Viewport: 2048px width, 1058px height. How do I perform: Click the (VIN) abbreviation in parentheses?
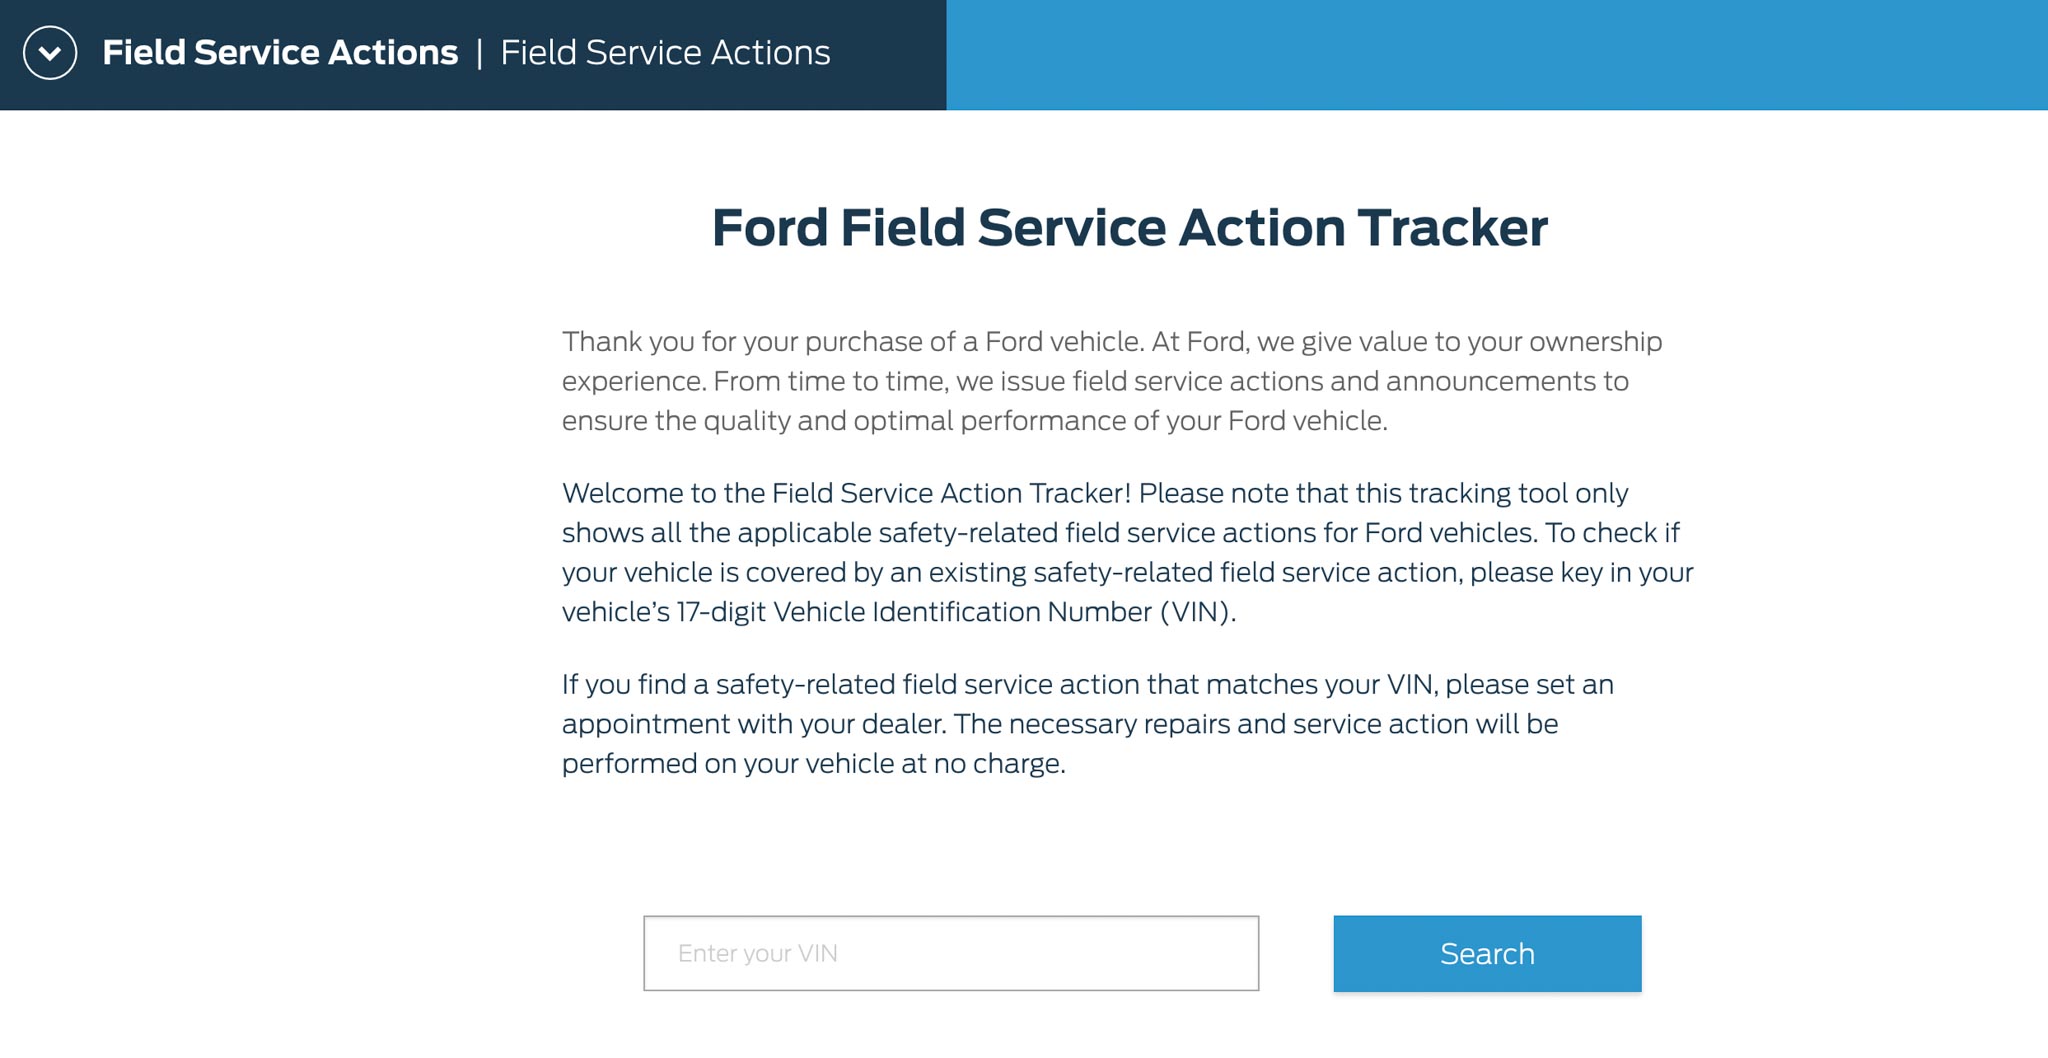tap(1197, 612)
